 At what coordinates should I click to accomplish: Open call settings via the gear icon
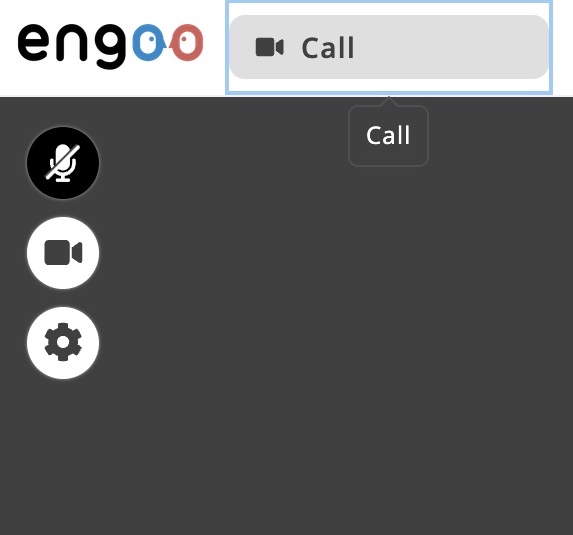[x=63, y=342]
